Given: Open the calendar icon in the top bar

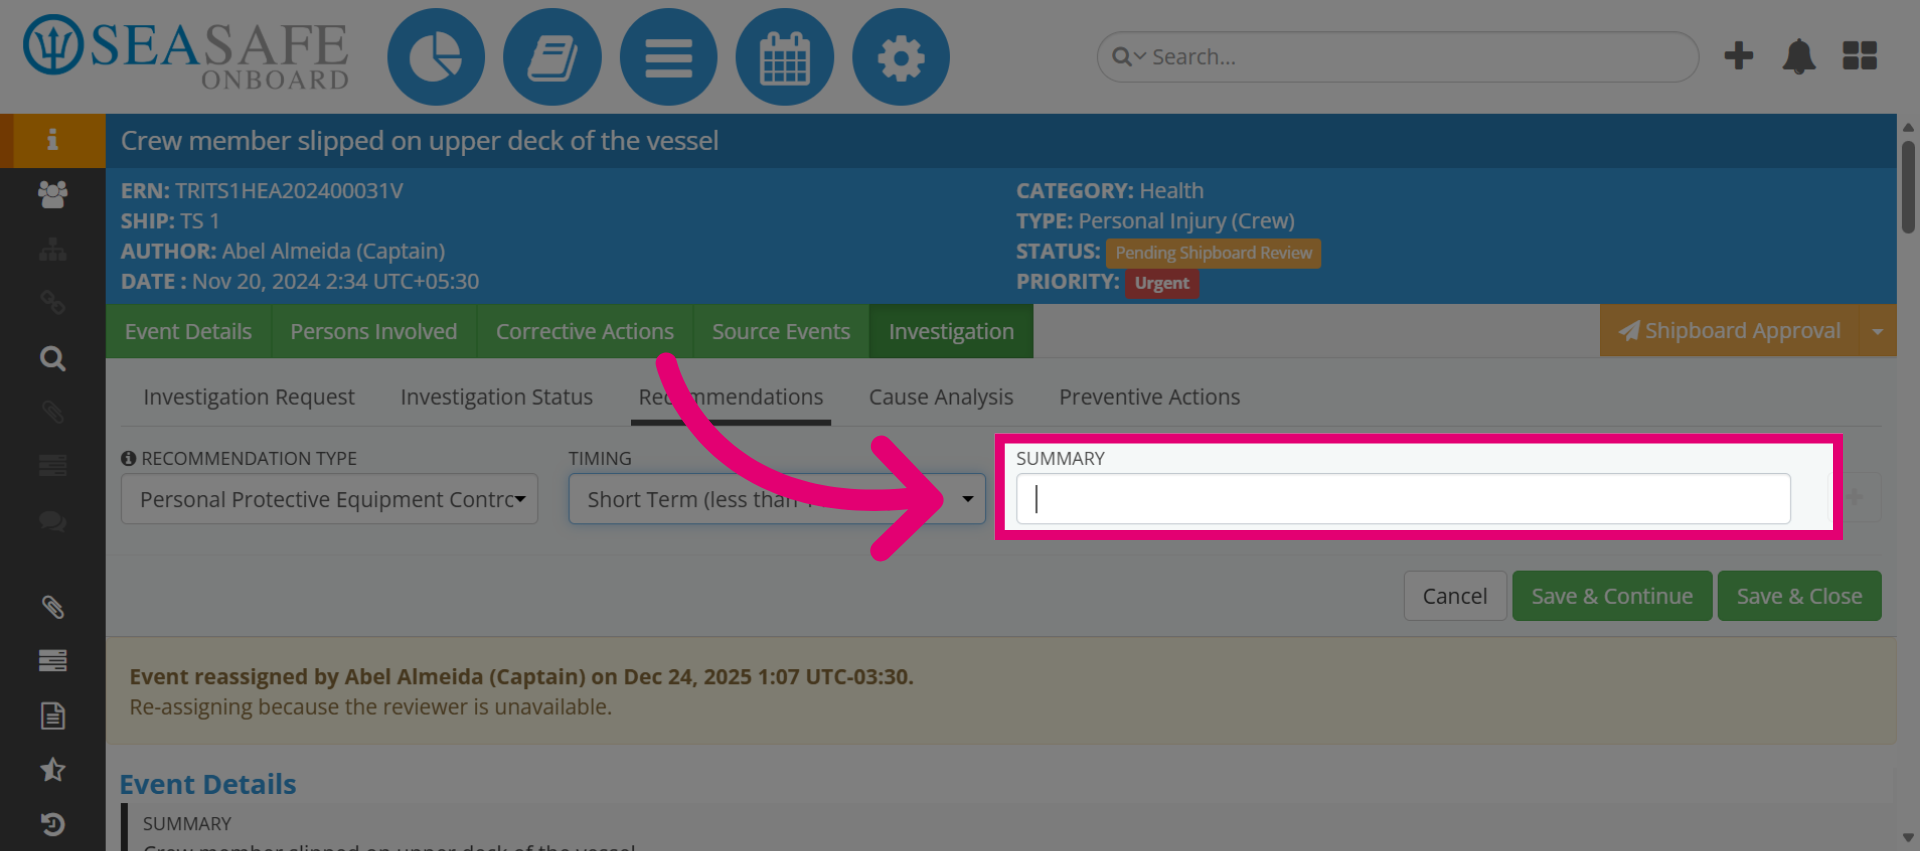Looking at the screenshot, I should coord(784,57).
